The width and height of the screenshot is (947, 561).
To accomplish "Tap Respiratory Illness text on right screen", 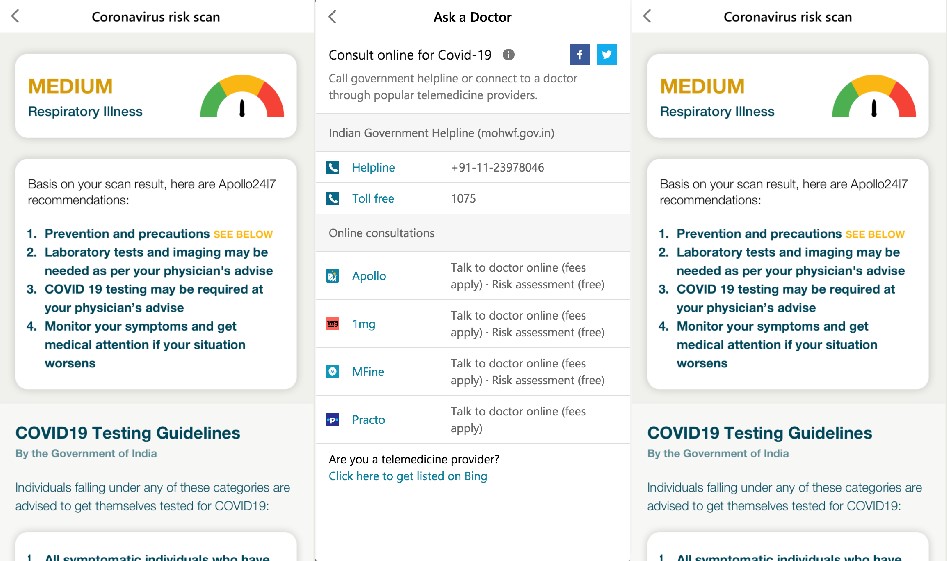I will click(717, 111).
